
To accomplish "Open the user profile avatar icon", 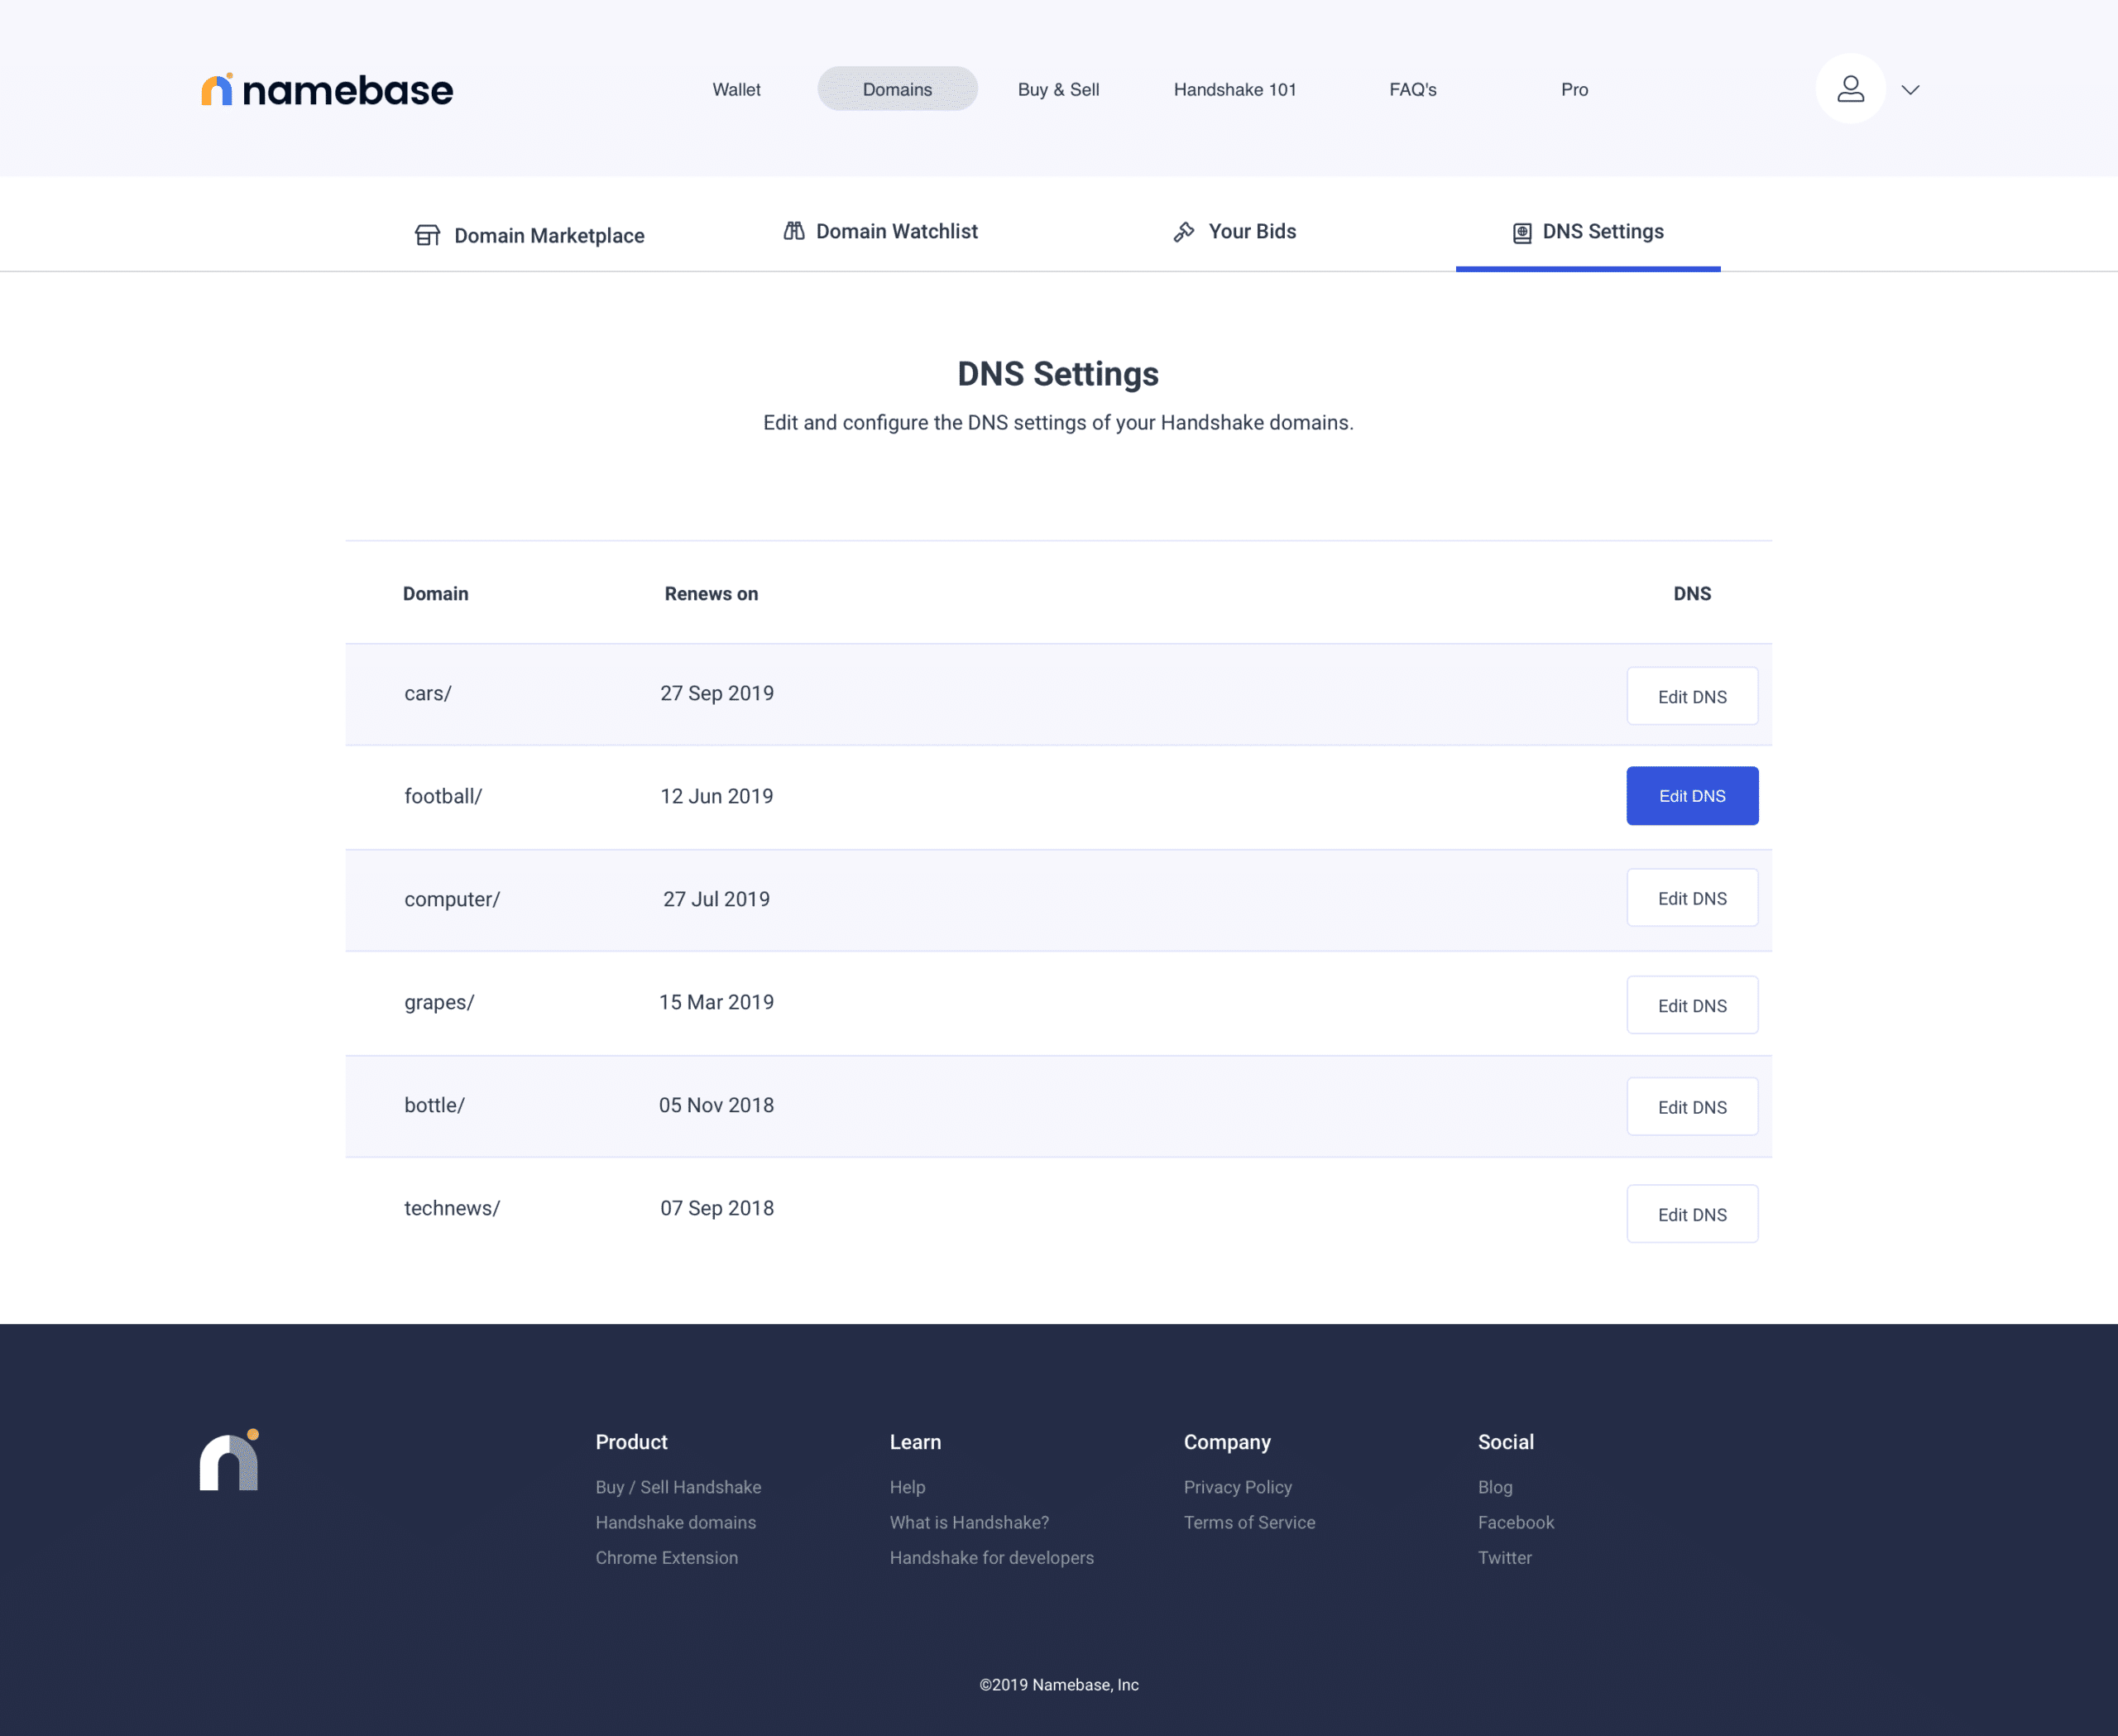I will point(1850,89).
